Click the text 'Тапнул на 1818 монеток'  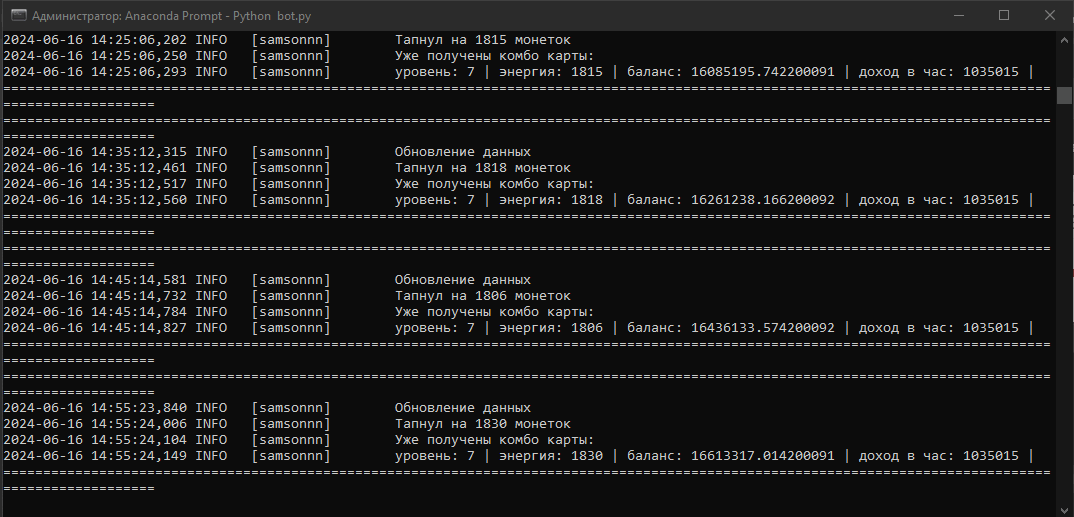pyautogui.click(x=482, y=168)
